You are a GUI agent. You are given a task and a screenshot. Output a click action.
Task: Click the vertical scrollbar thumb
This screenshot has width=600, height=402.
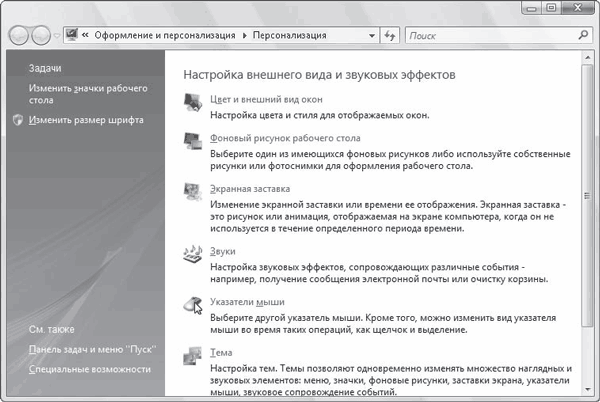[x=587, y=196]
